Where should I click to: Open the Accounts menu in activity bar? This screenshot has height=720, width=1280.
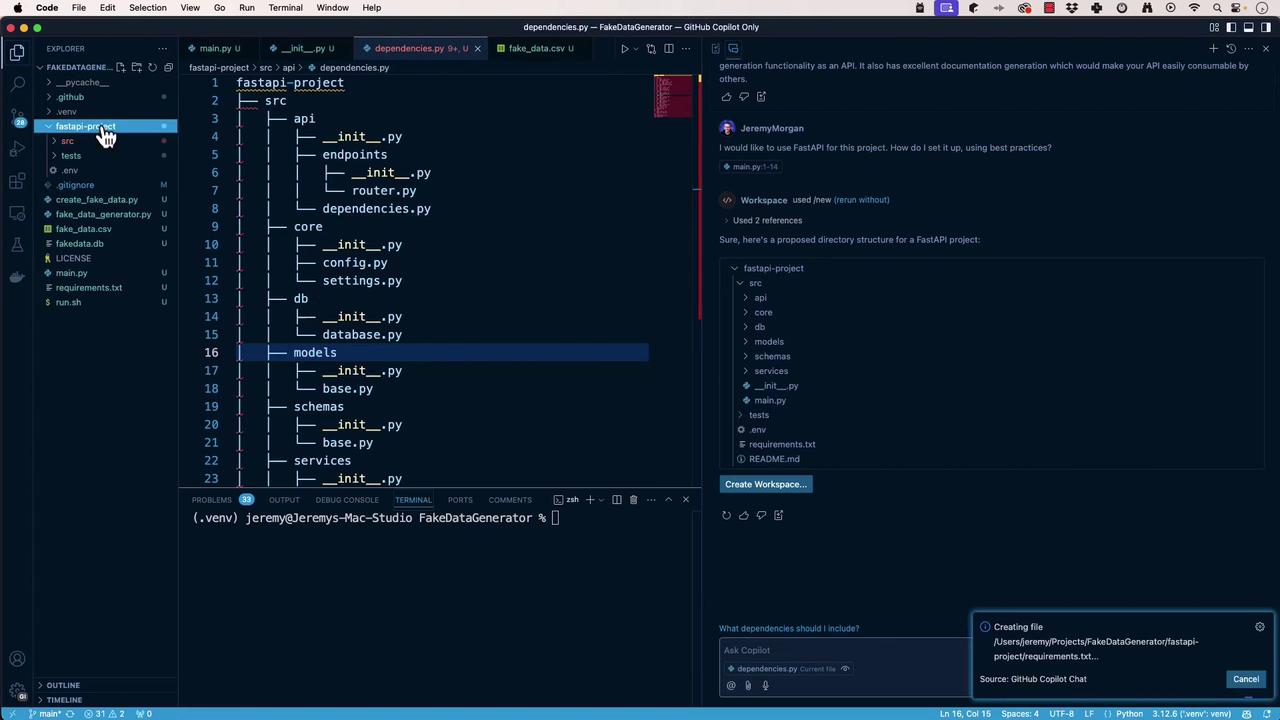click(x=17, y=658)
